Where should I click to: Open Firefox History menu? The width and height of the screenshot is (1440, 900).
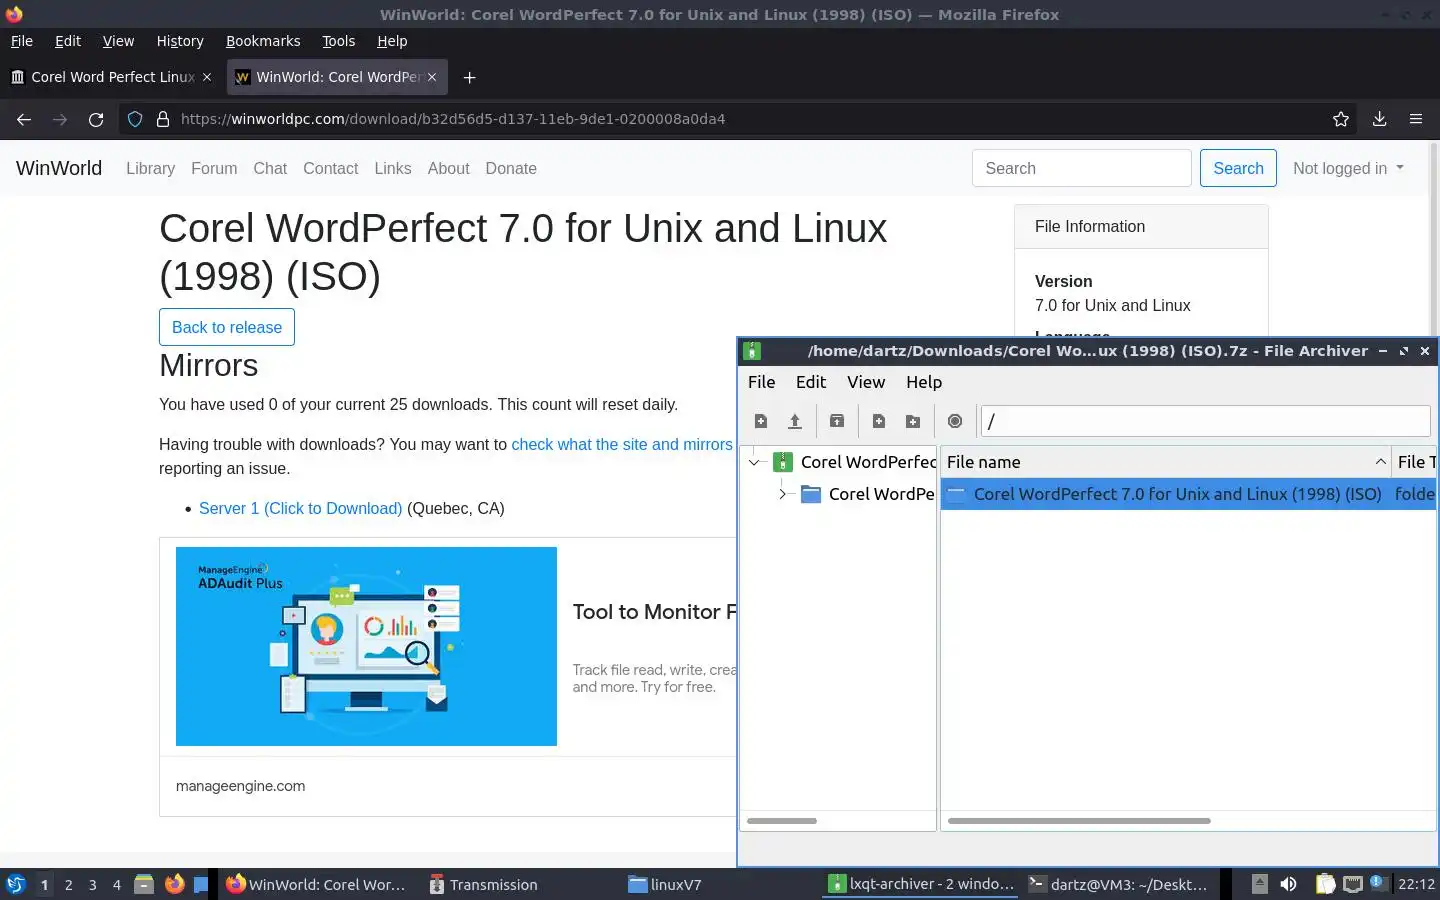[180, 41]
